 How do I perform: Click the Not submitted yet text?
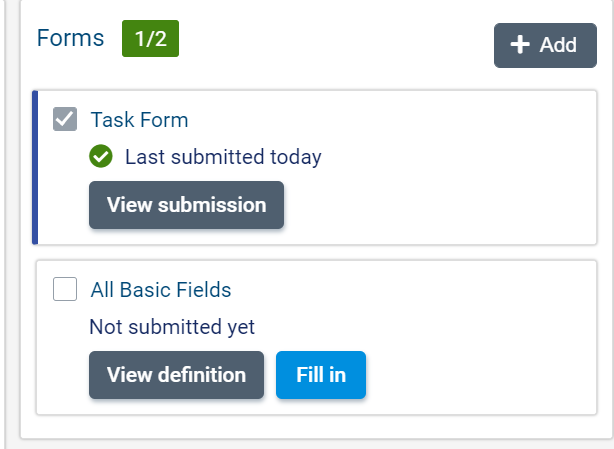tap(172, 327)
